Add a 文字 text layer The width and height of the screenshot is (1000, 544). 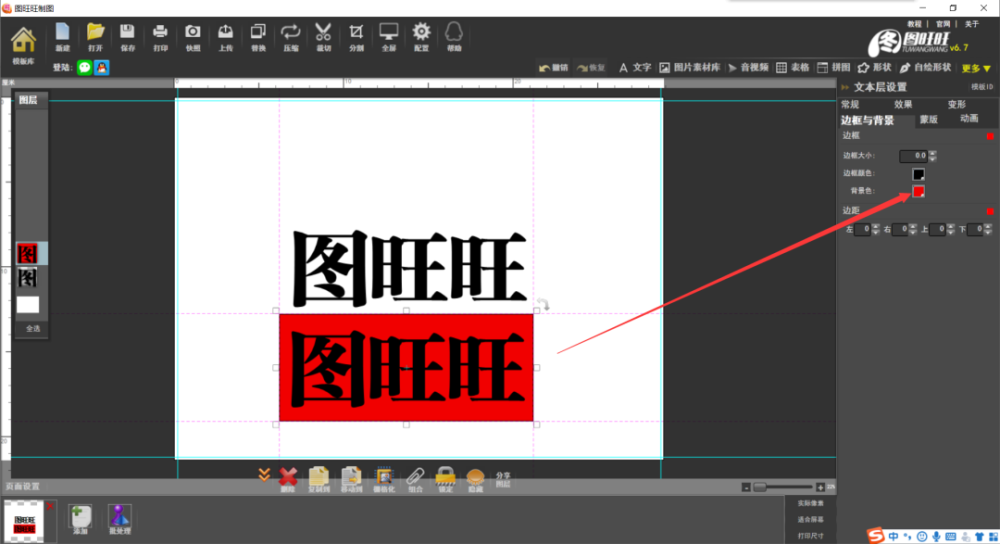[x=635, y=68]
